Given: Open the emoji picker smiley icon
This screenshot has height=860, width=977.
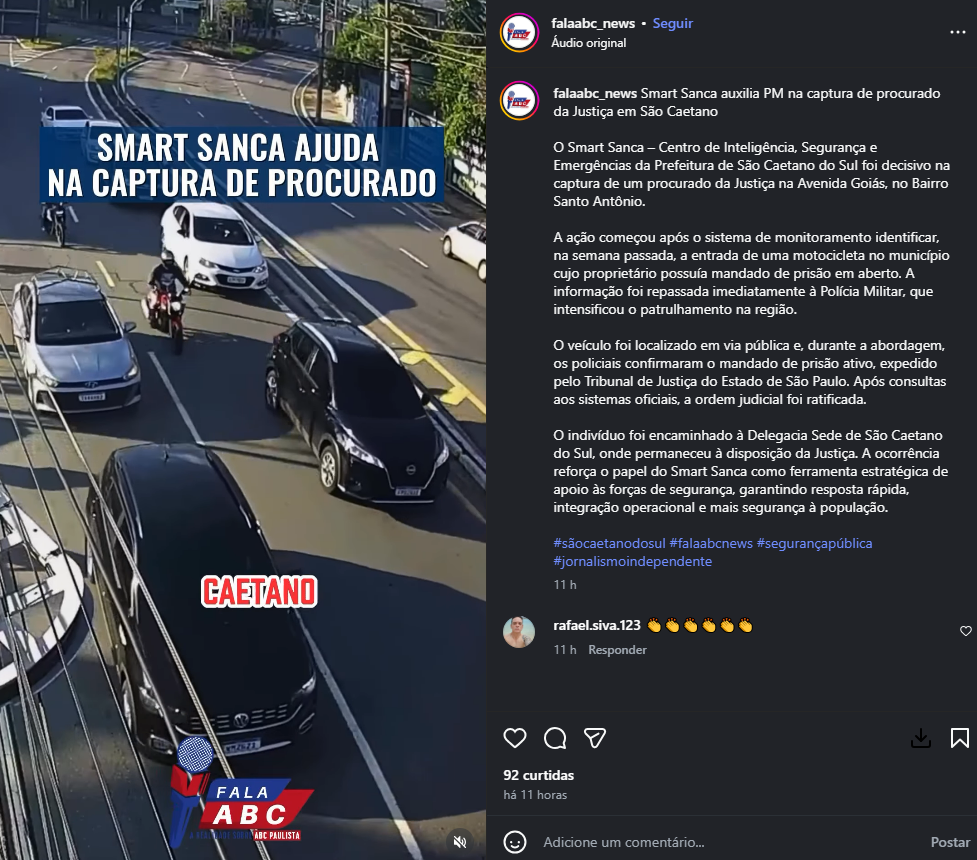Looking at the screenshot, I should tap(515, 842).
